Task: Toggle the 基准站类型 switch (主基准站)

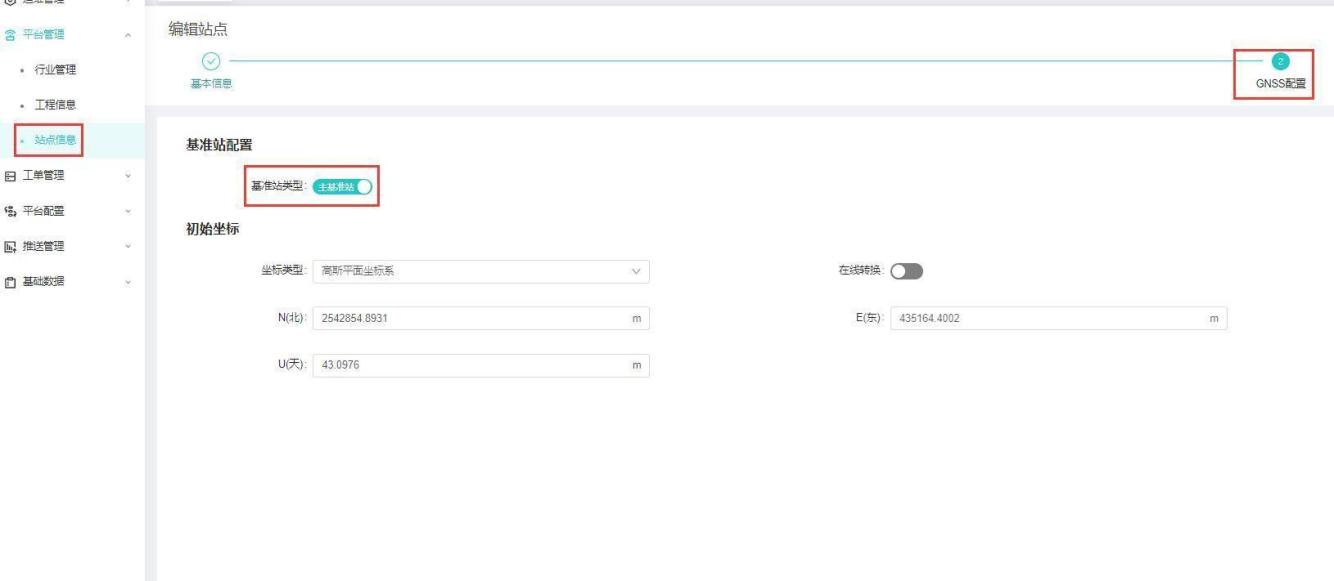Action: point(342,185)
